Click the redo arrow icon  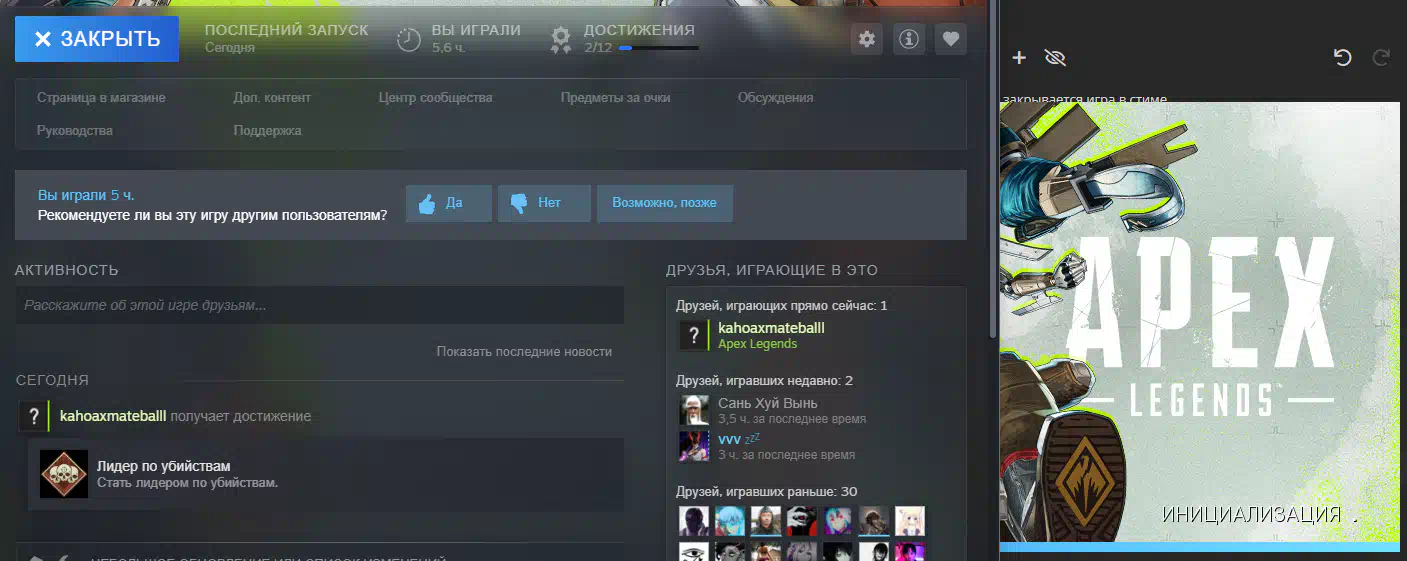(x=1381, y=58)
